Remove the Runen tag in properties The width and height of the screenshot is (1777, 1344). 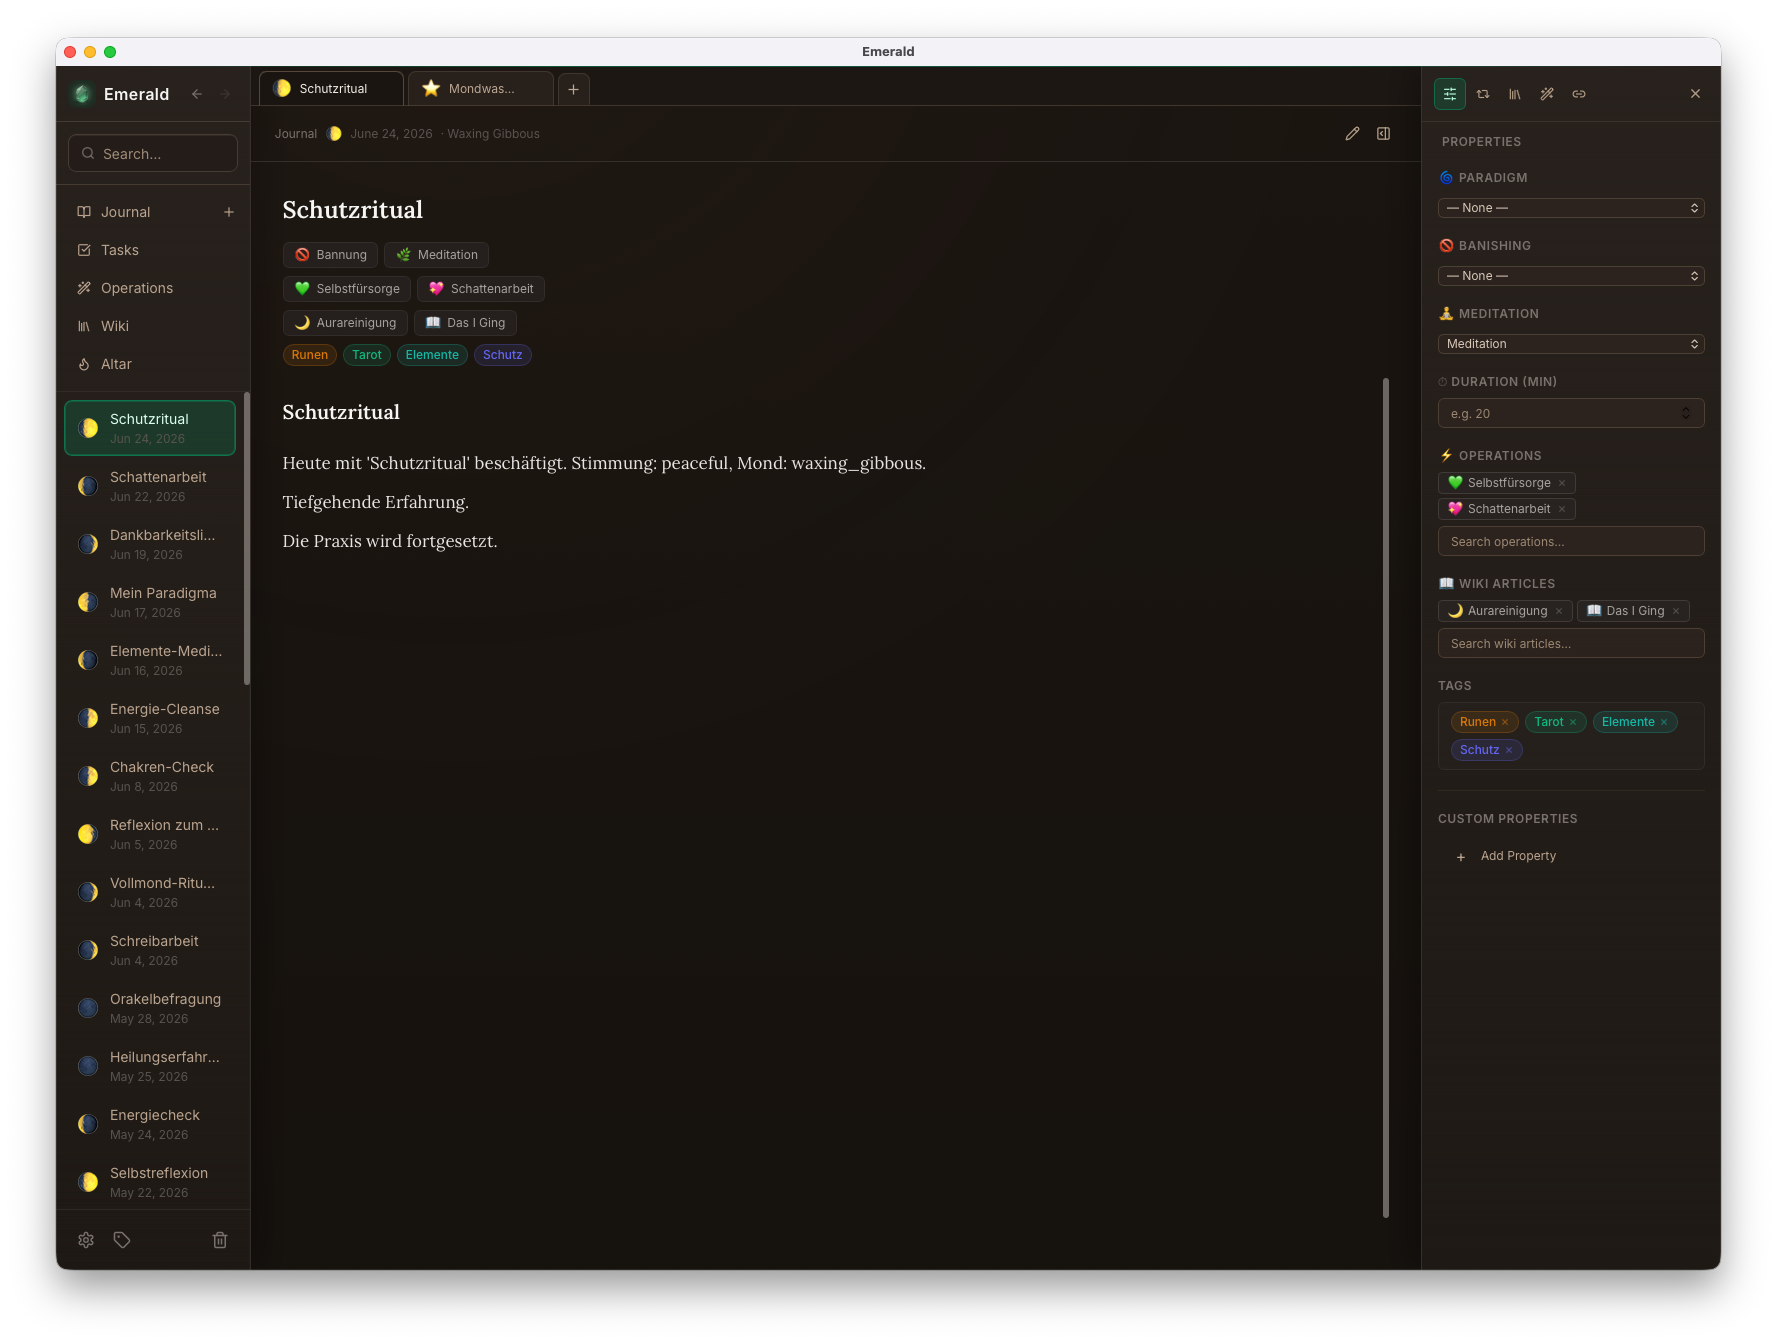[x=1505, y=722]
